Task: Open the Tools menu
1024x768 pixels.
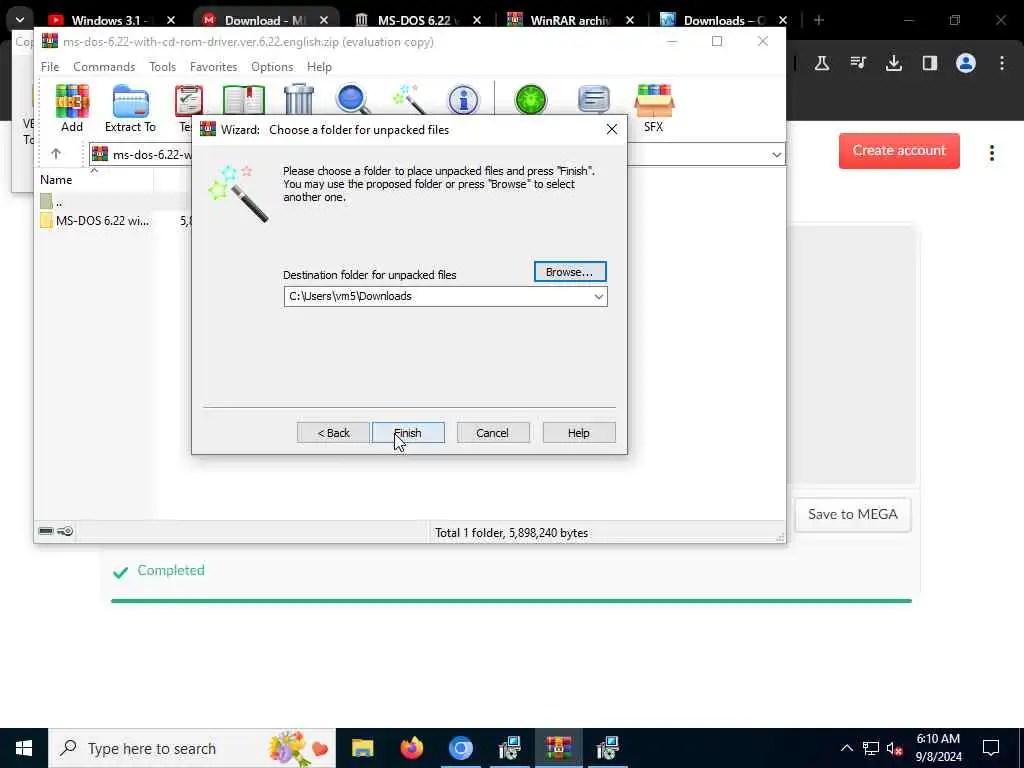Action: 162,67
